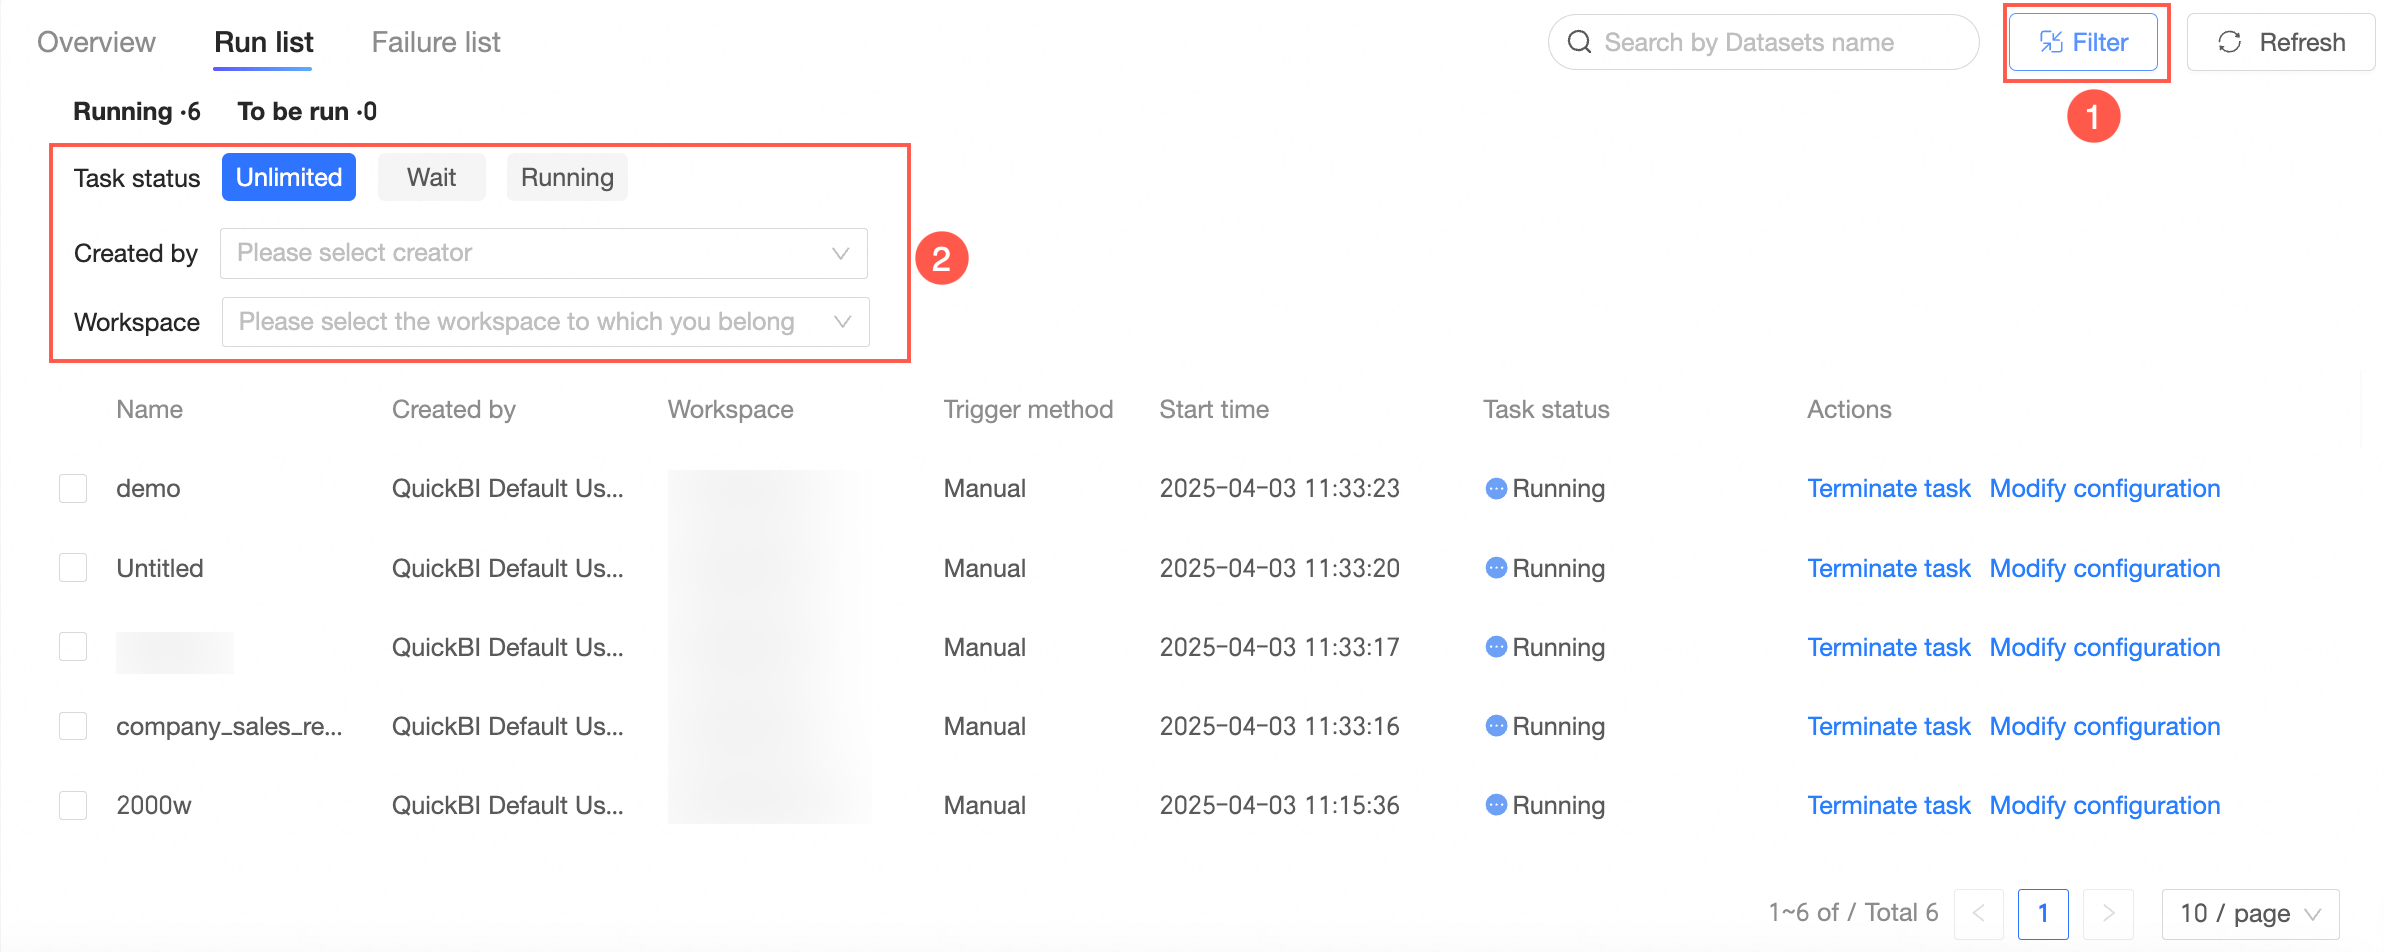
Task: Refresh the run list
Action: pyautogui.click(x=2281, y=42)
